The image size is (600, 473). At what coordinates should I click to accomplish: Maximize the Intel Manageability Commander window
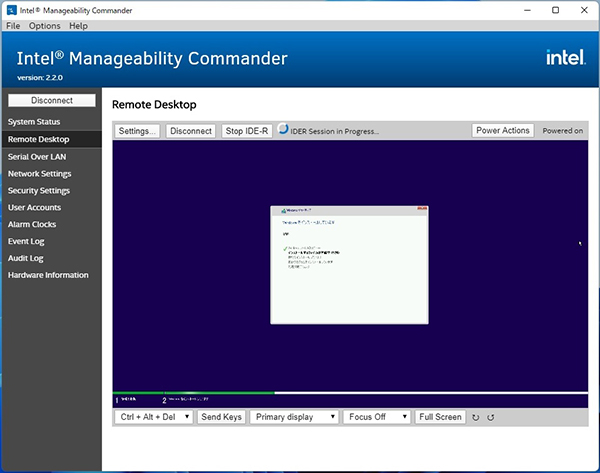click(555, 10)
